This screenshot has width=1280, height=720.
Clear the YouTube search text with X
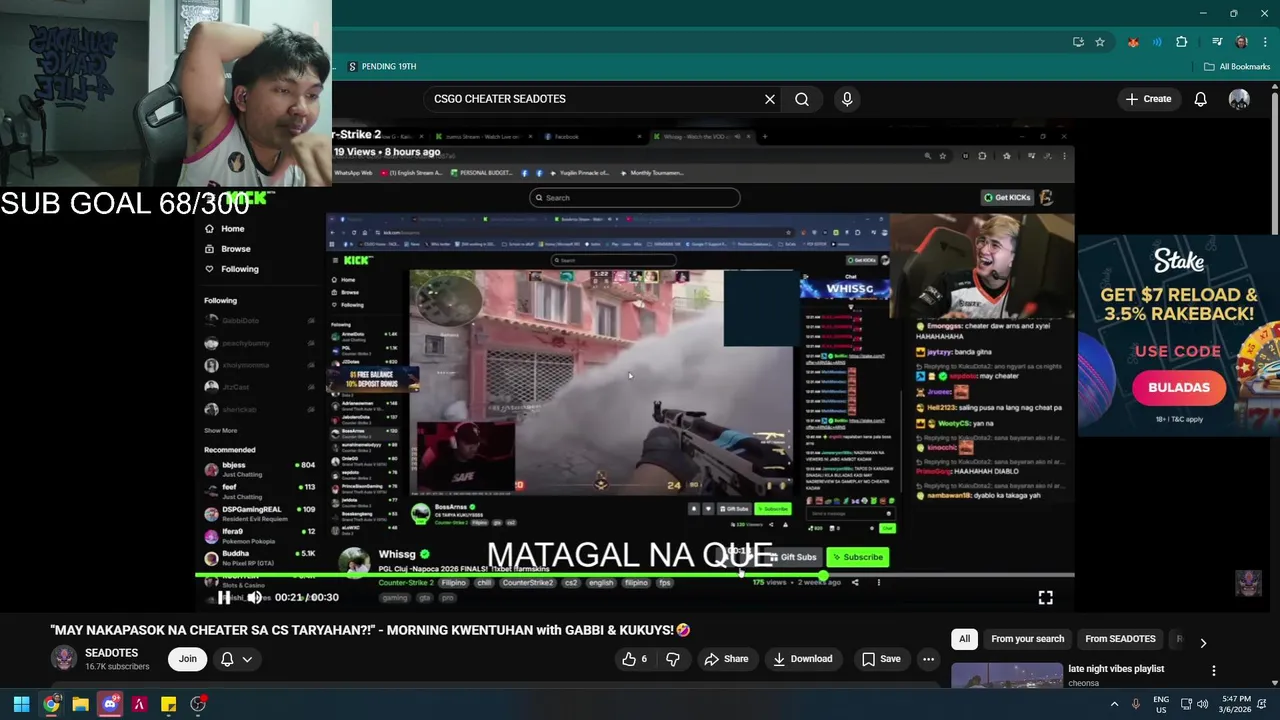click(770, 99)
